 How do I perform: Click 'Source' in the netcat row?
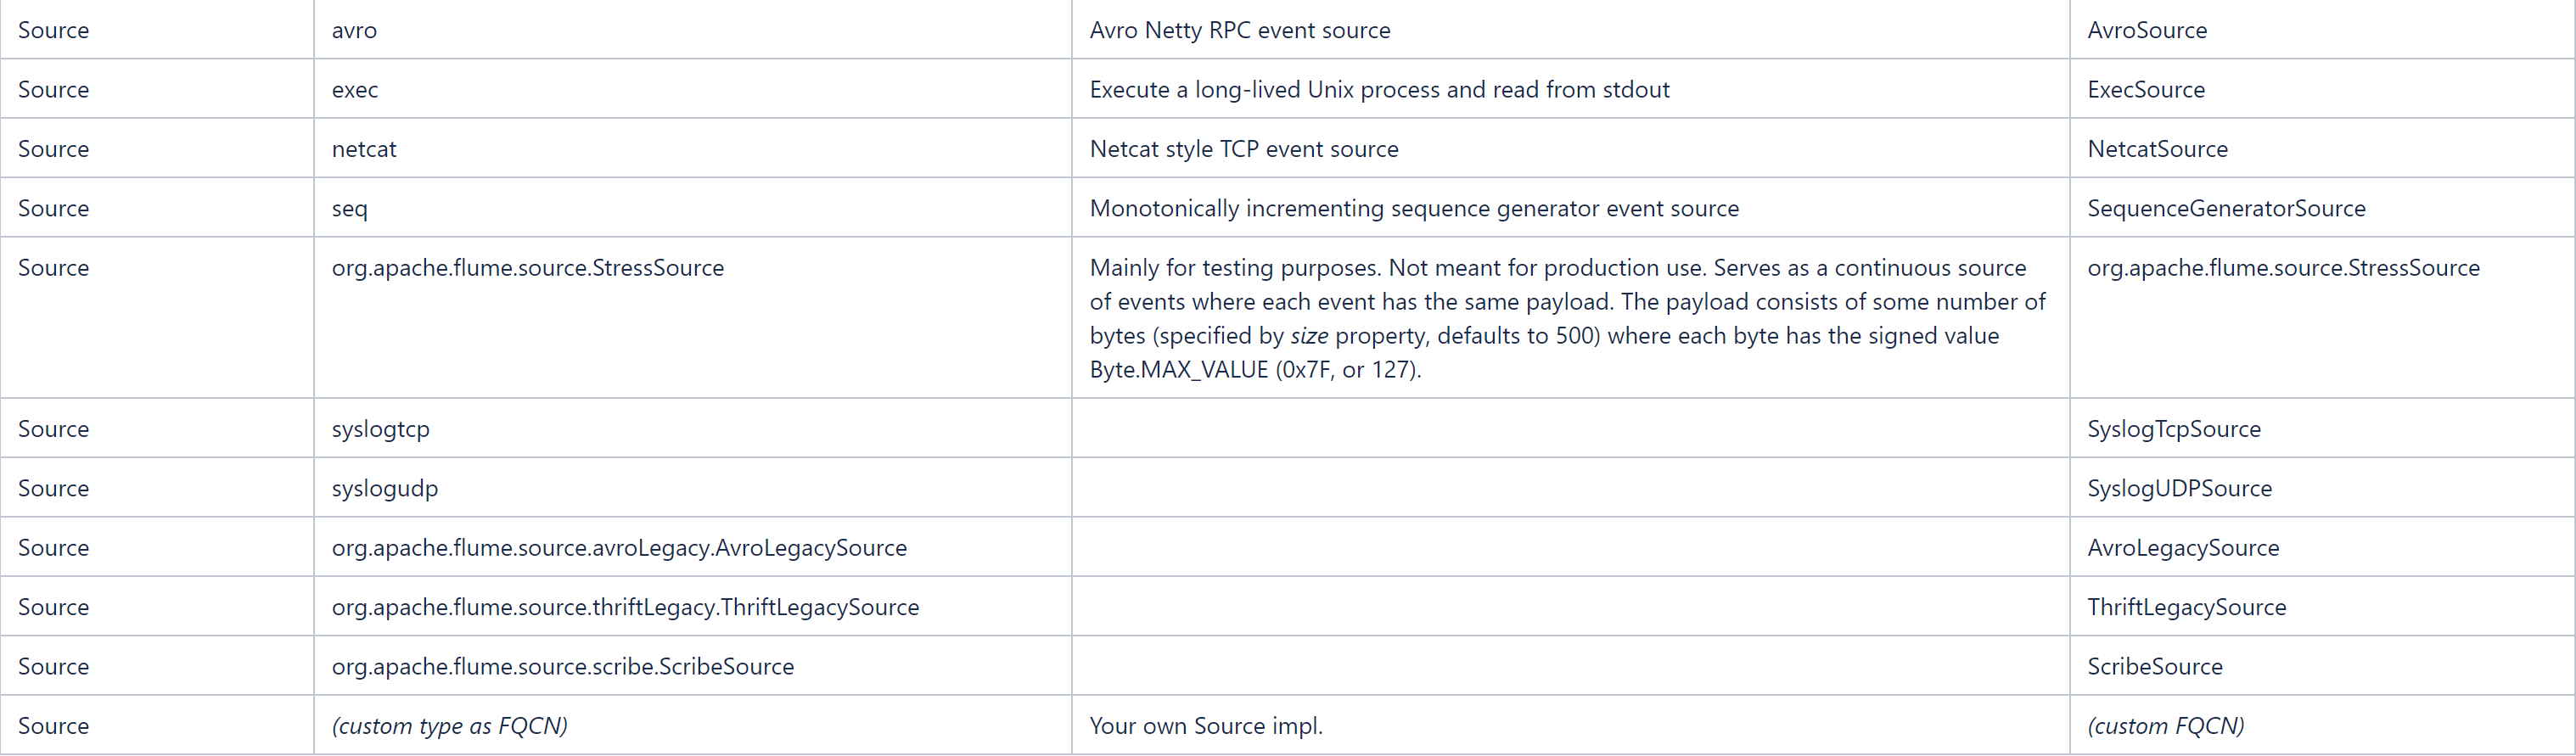pyautogui.click(x=54, y=149)
